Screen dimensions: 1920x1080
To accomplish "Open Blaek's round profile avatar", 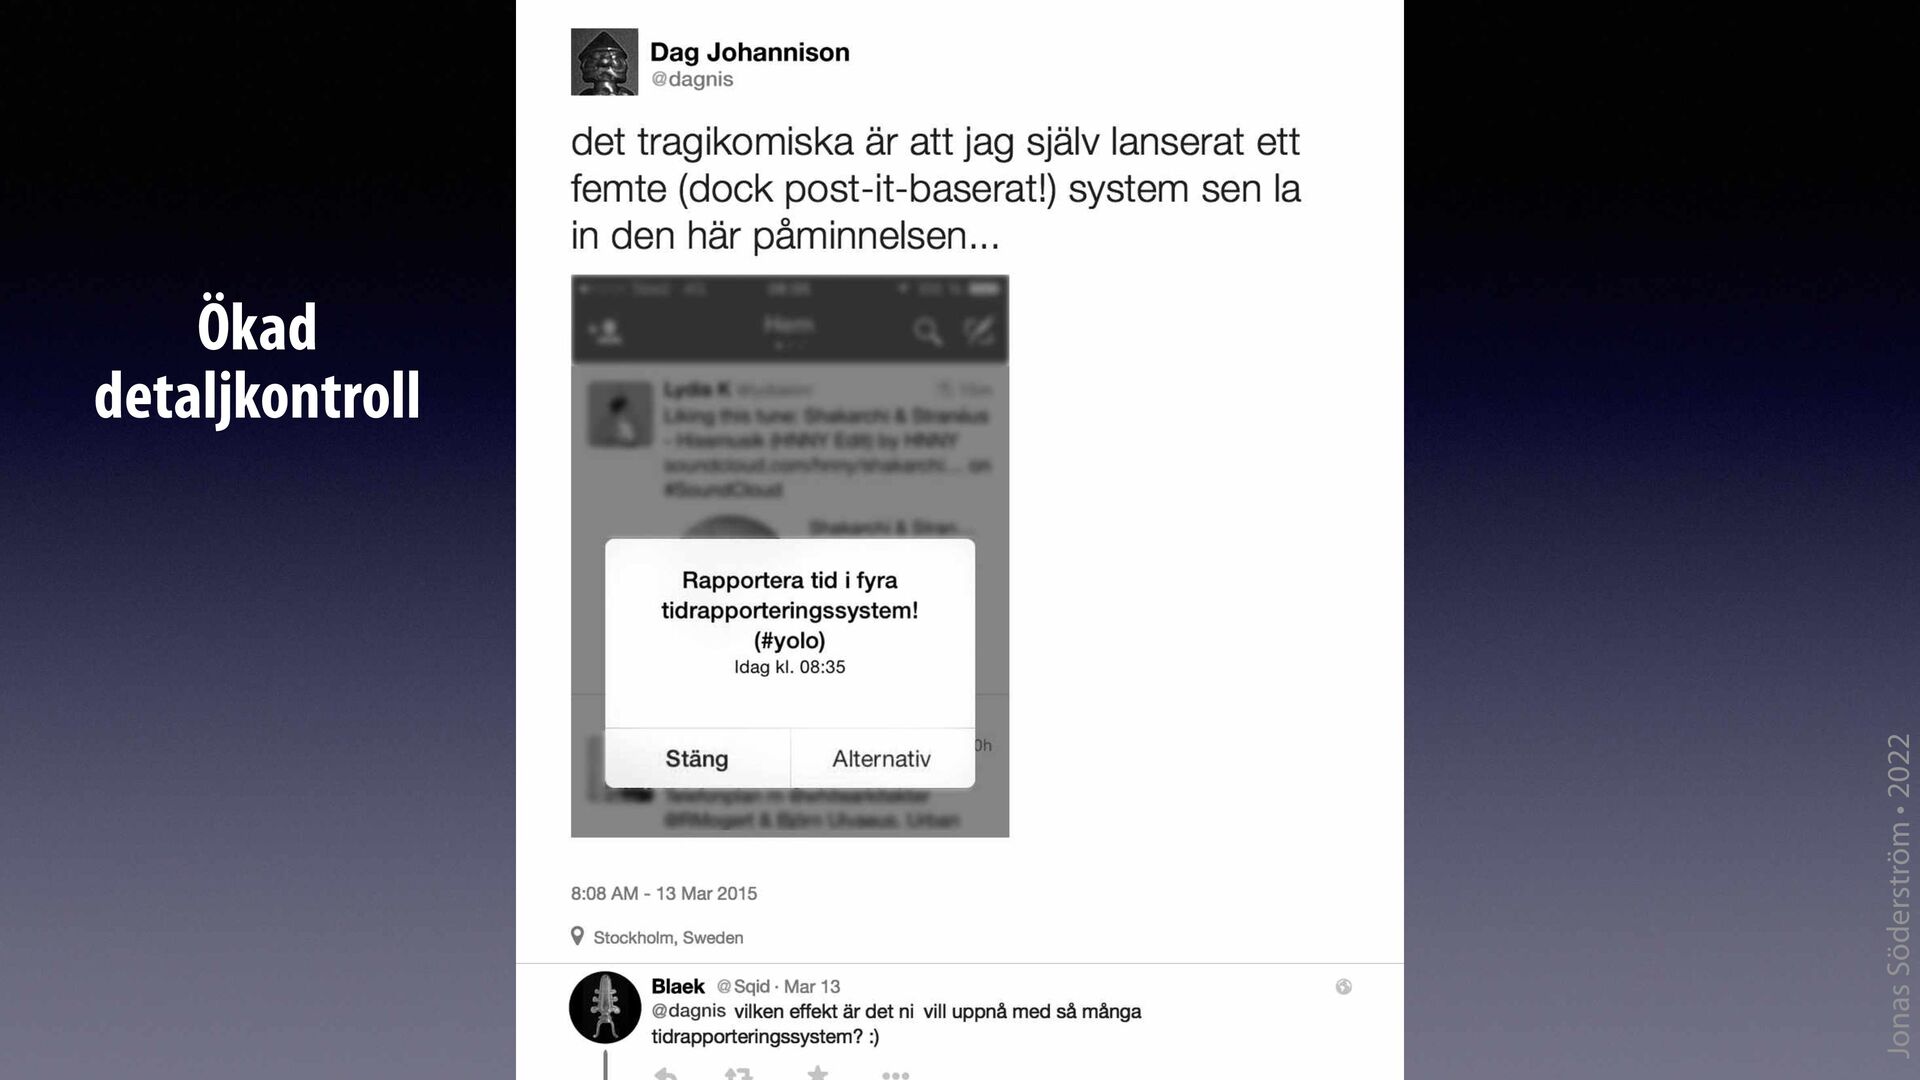I will (x=605, y=1007).
